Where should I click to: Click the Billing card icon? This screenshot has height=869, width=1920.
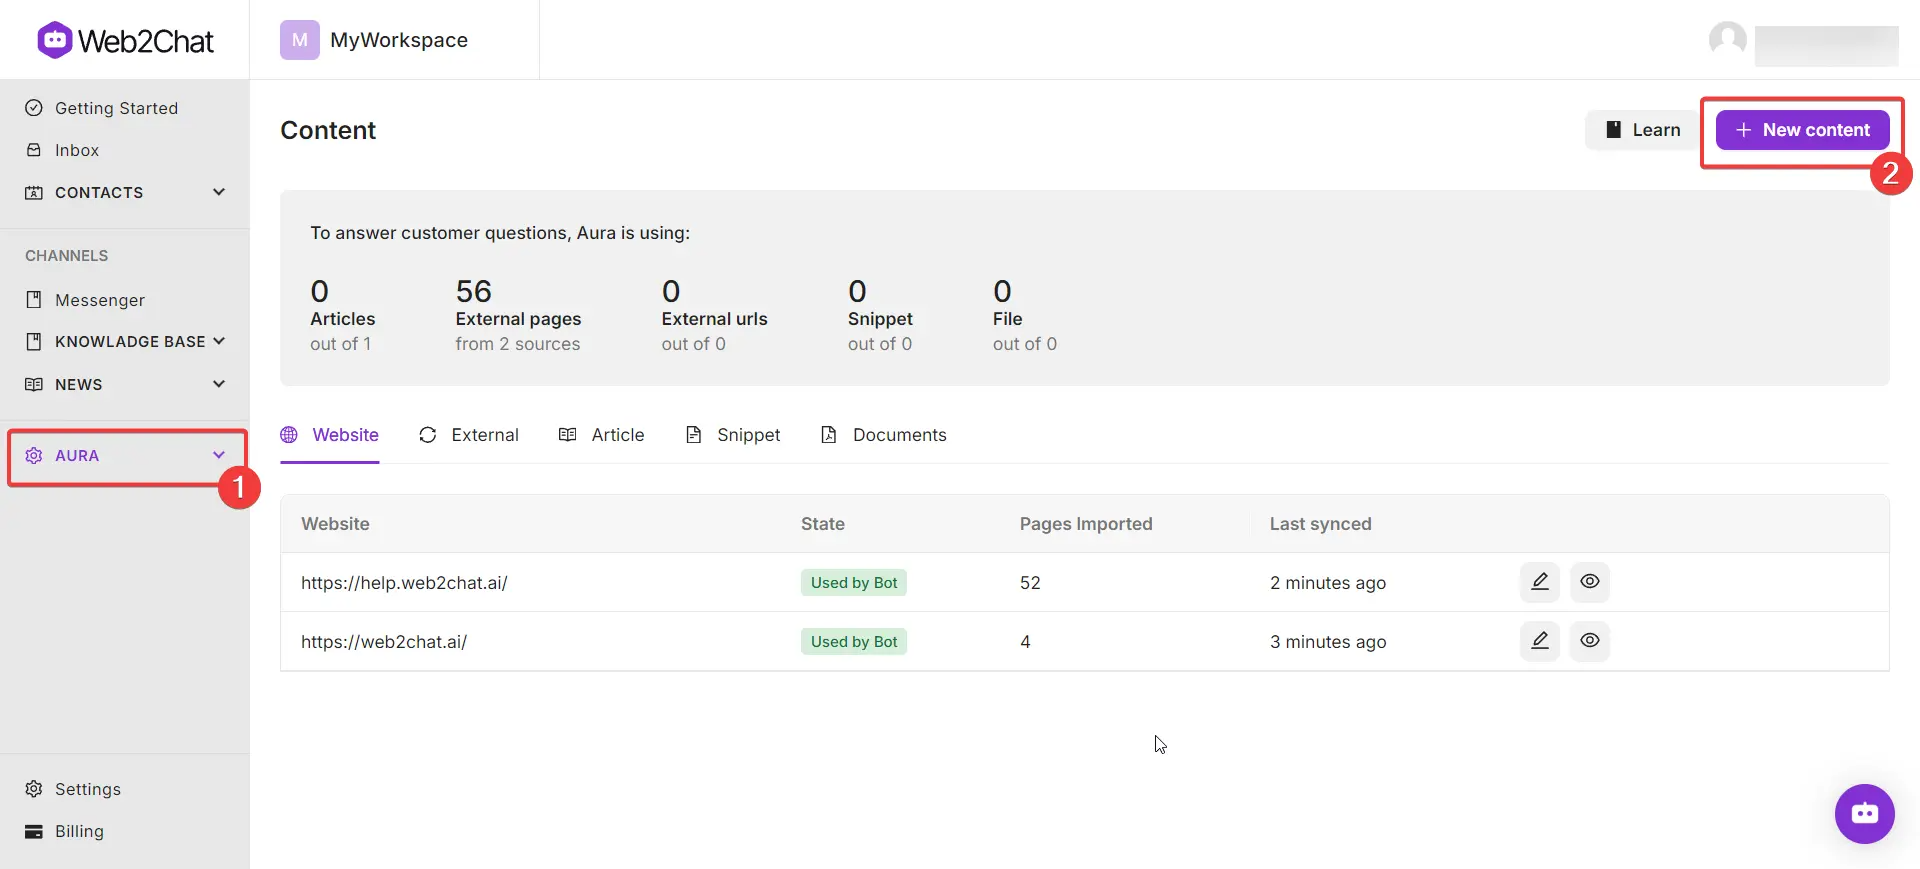[x=34, y=831]
